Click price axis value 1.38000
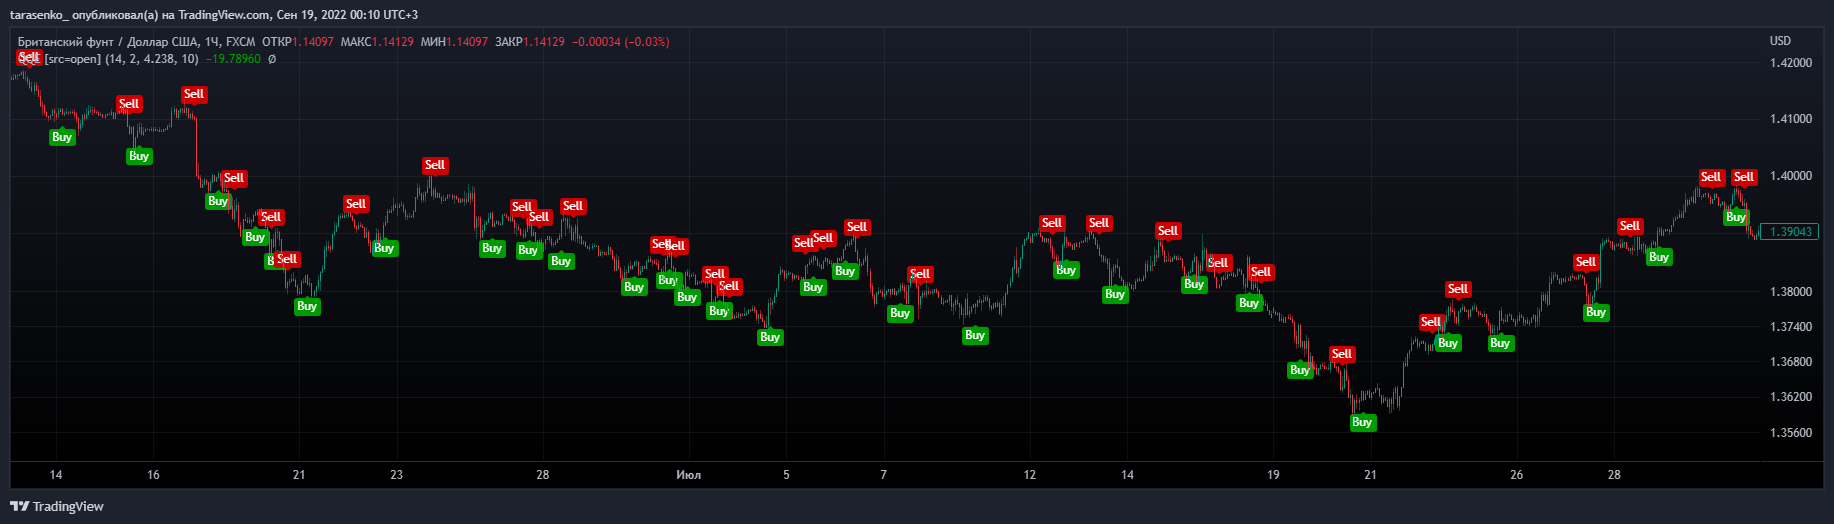Image resolution: width=1834 pixels, height=524 pixels. pyautogui.click(x=1790, y=292)
